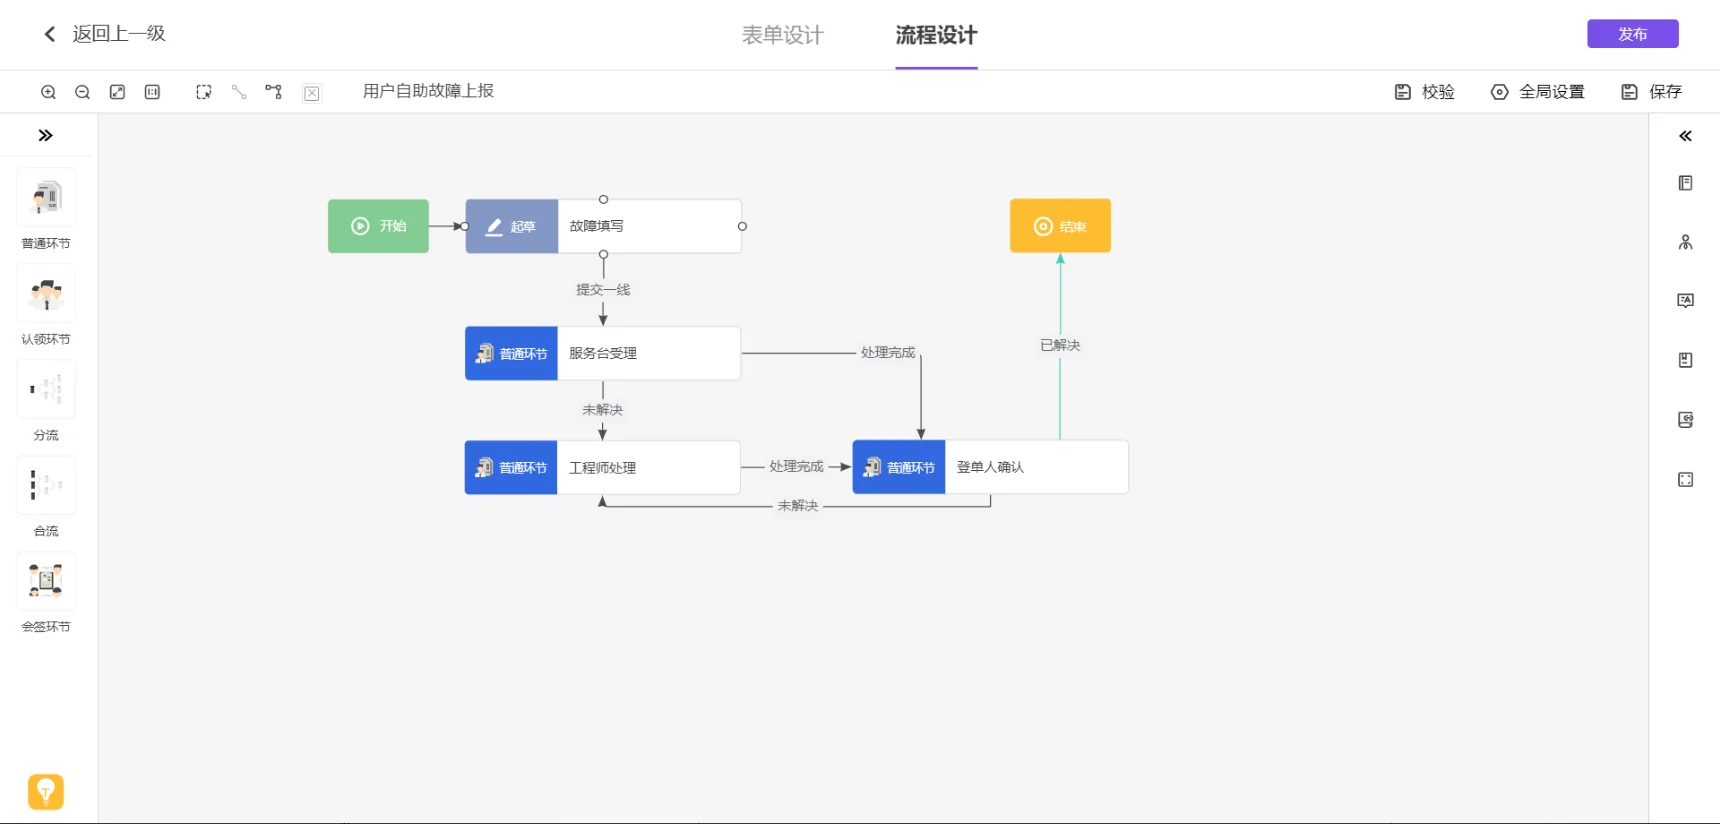
Task: Click the square frame icon in right sidebar
Action: tap(1685, 480)
